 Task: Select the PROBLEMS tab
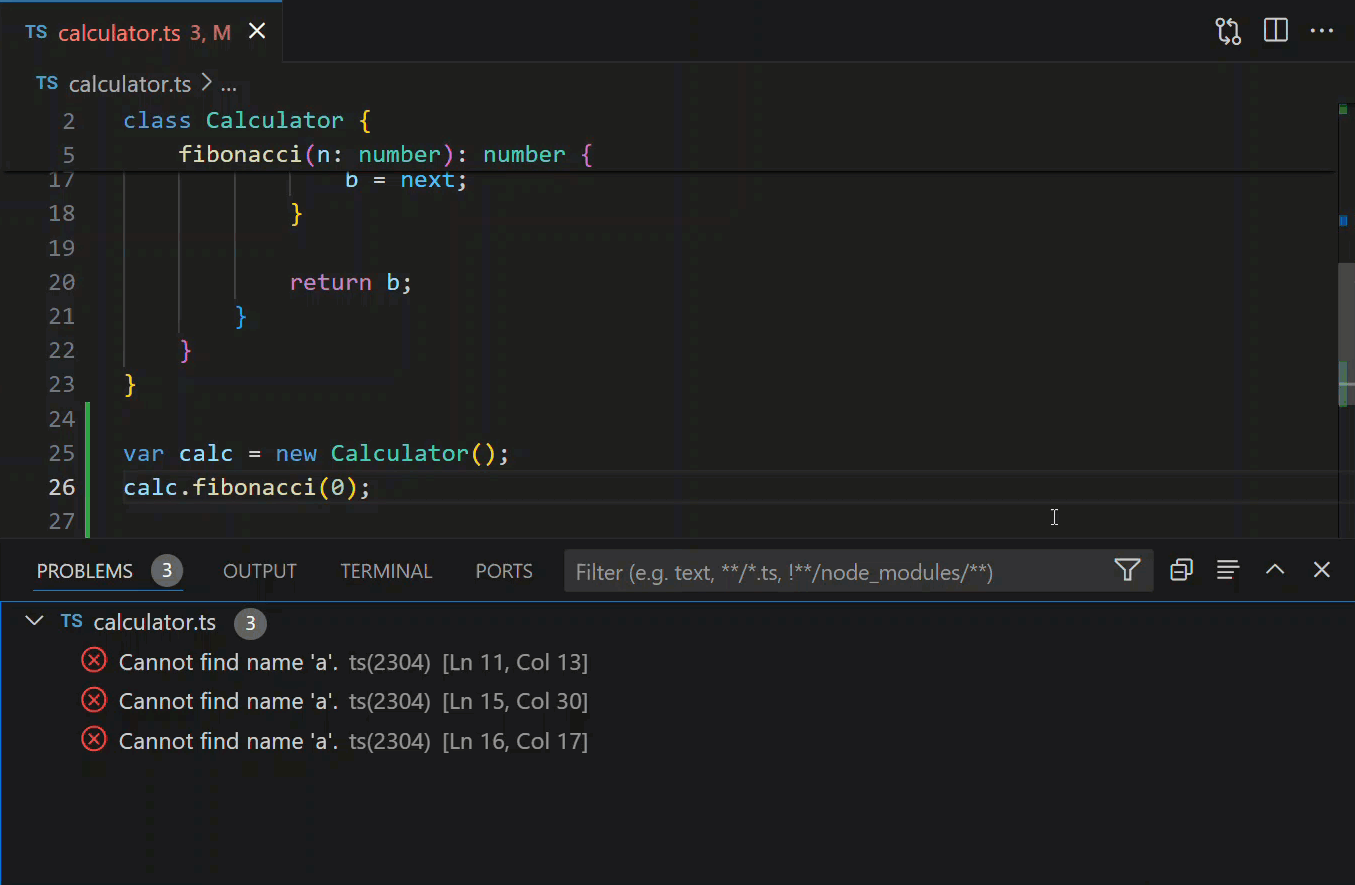[85, 571]
